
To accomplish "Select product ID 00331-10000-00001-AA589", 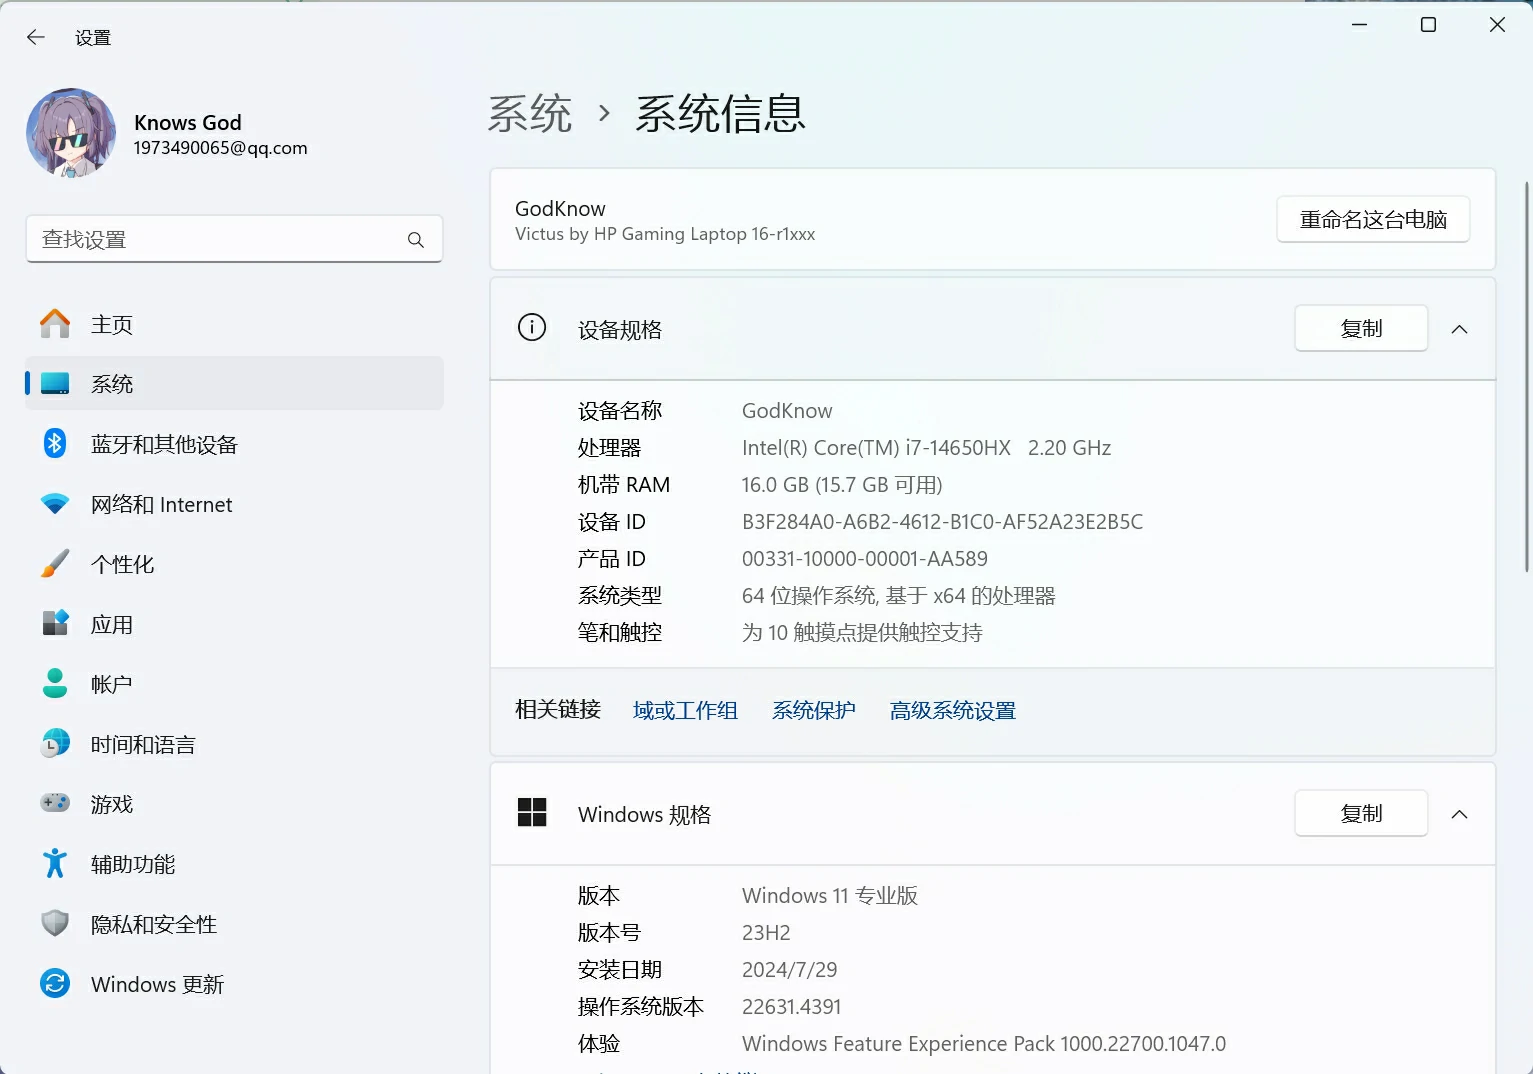I will click(865, 559).
